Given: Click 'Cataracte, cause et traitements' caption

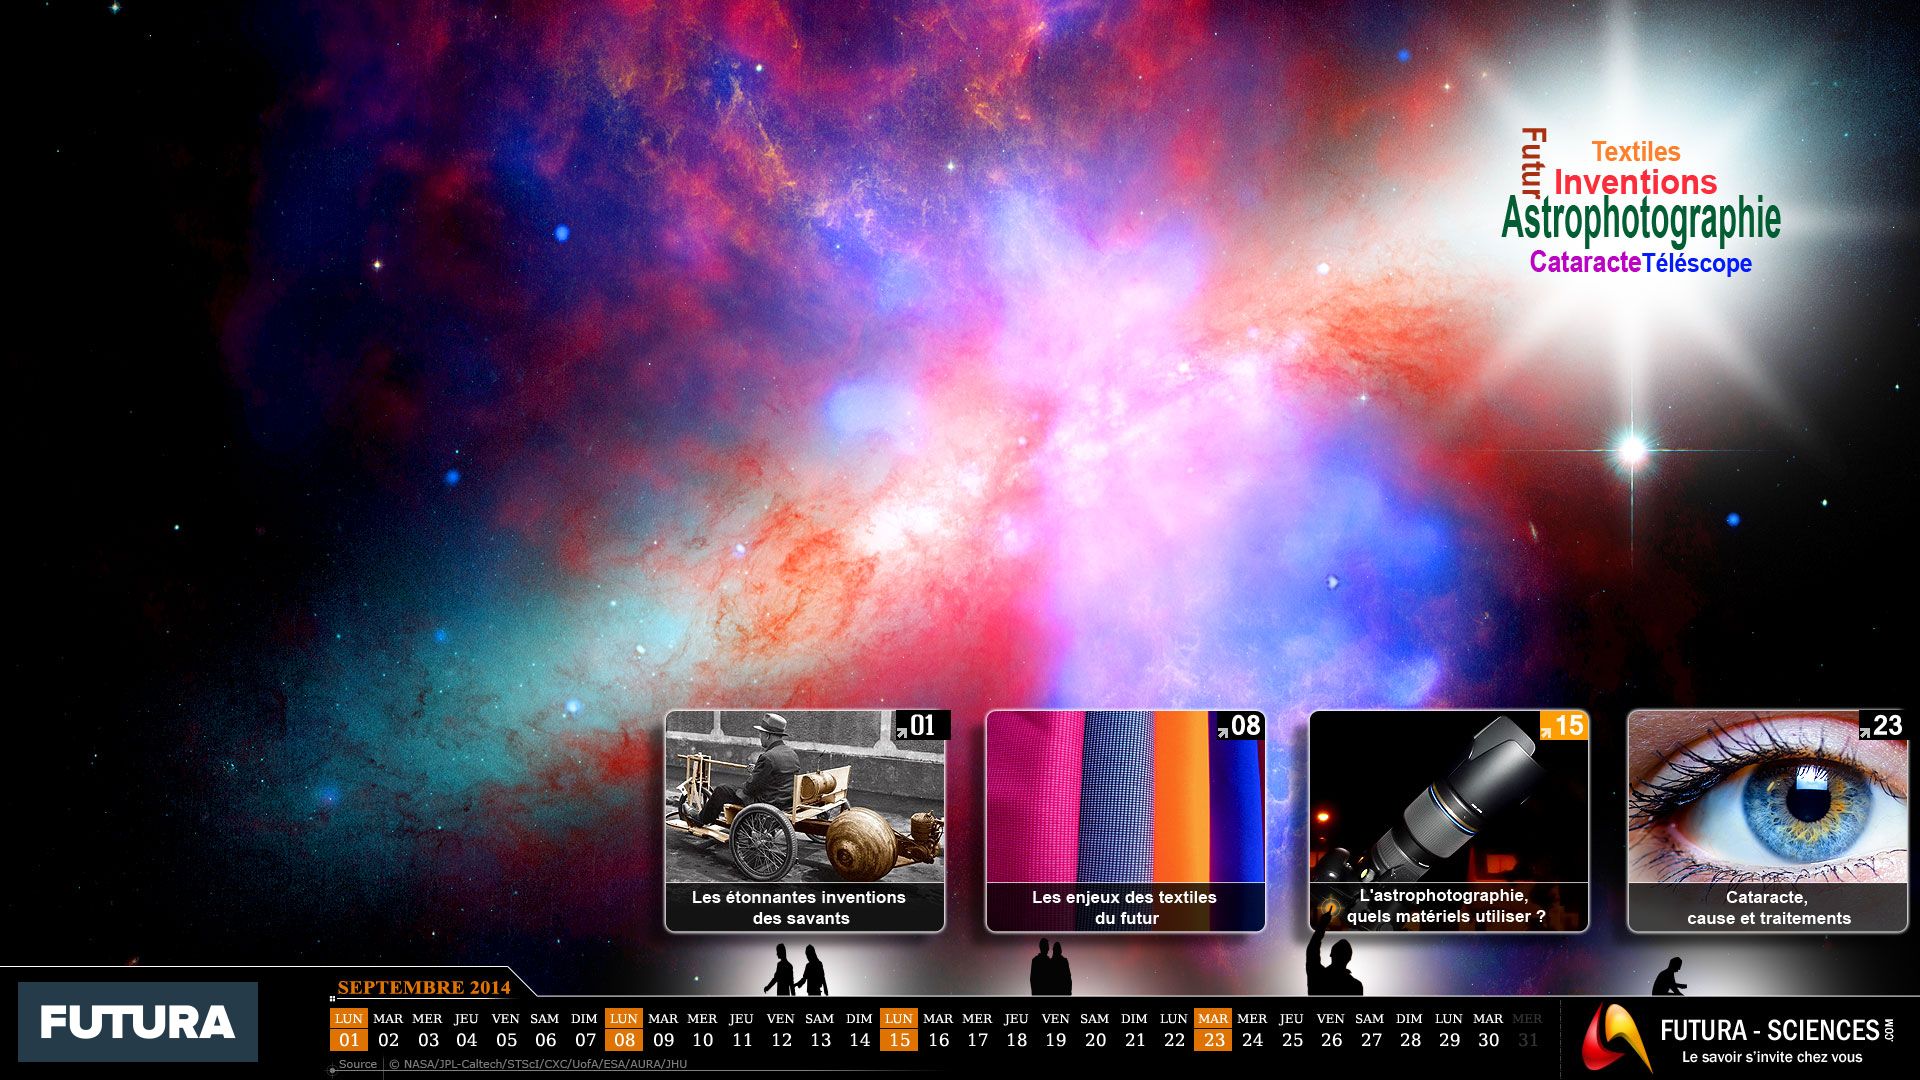Looking at the screenshot, I should tap(1768, 908).
